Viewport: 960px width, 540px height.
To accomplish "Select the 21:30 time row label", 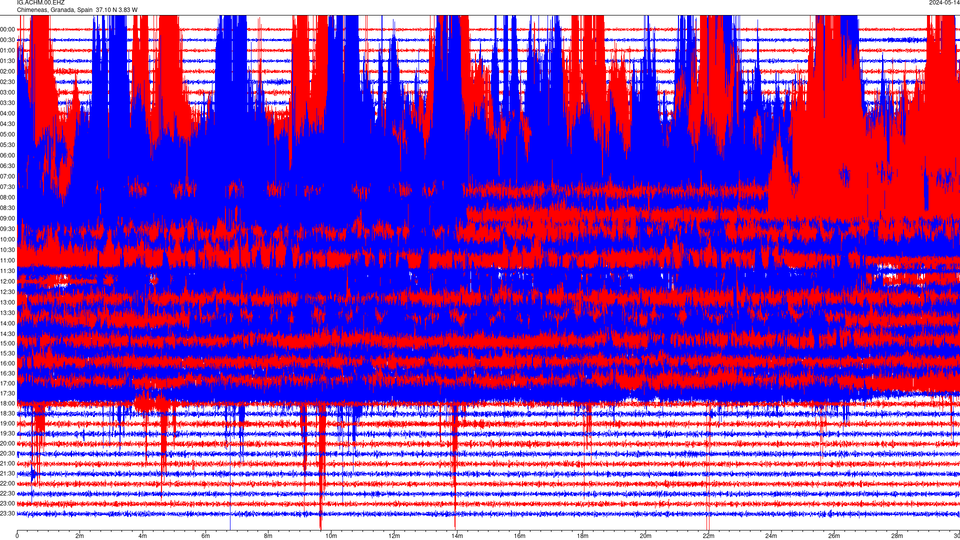I will coord(7,473).
